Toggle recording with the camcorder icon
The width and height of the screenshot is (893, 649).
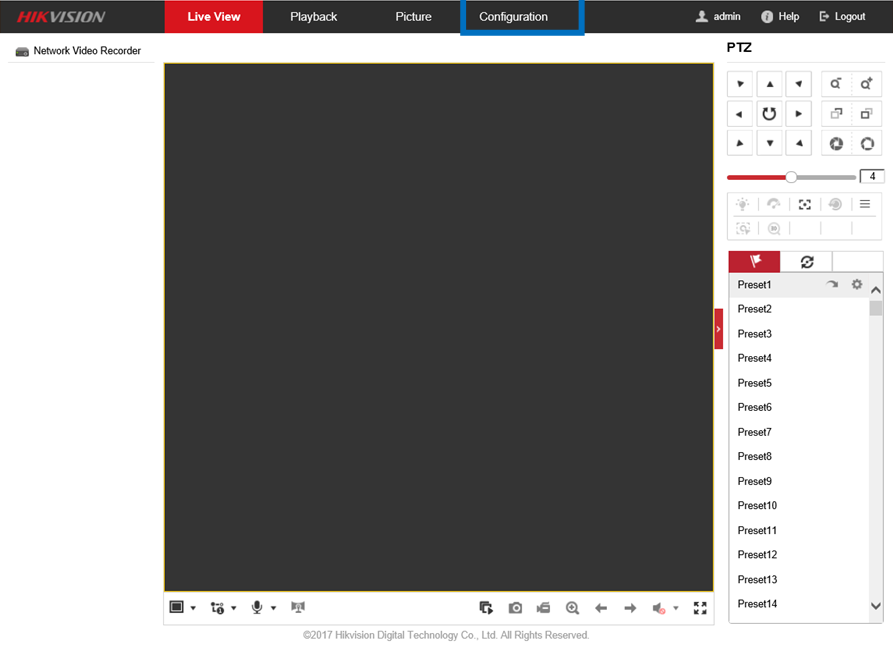[544, 608]
